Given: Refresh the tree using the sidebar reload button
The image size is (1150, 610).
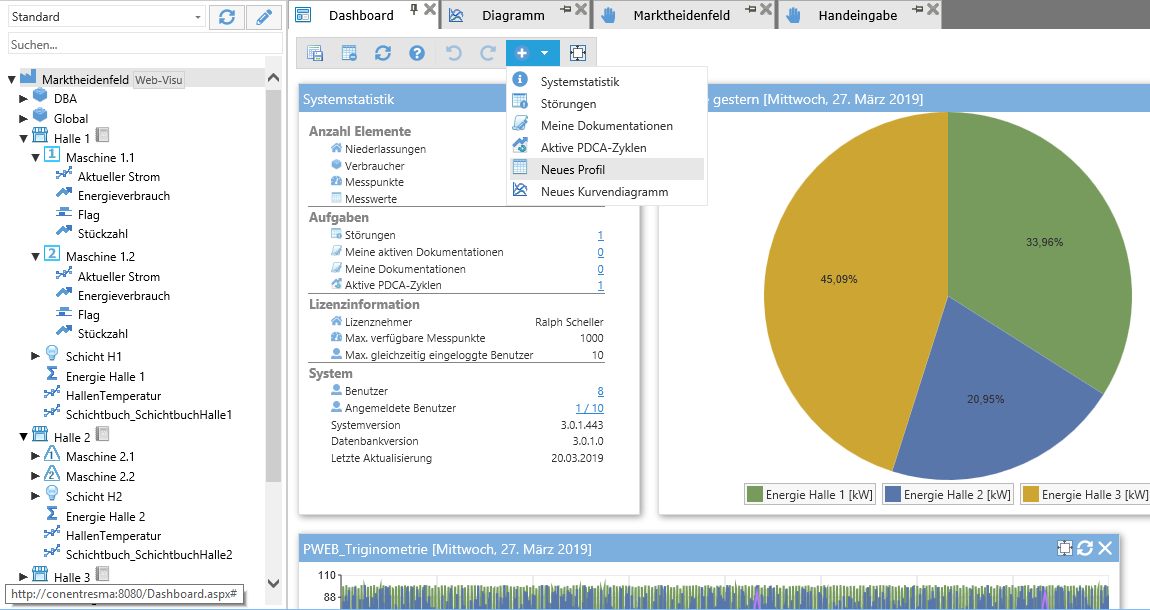Looking at the screenshot, I should tap(227, 17).
